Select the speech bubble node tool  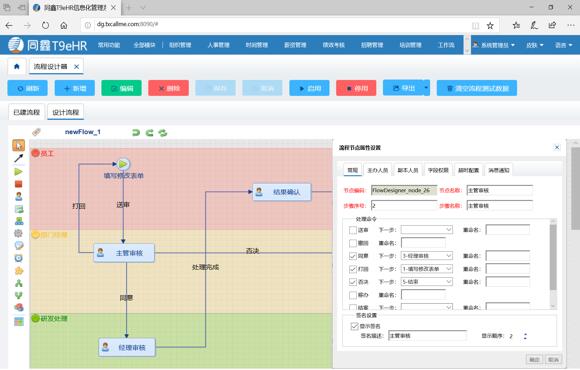(18, 246)
